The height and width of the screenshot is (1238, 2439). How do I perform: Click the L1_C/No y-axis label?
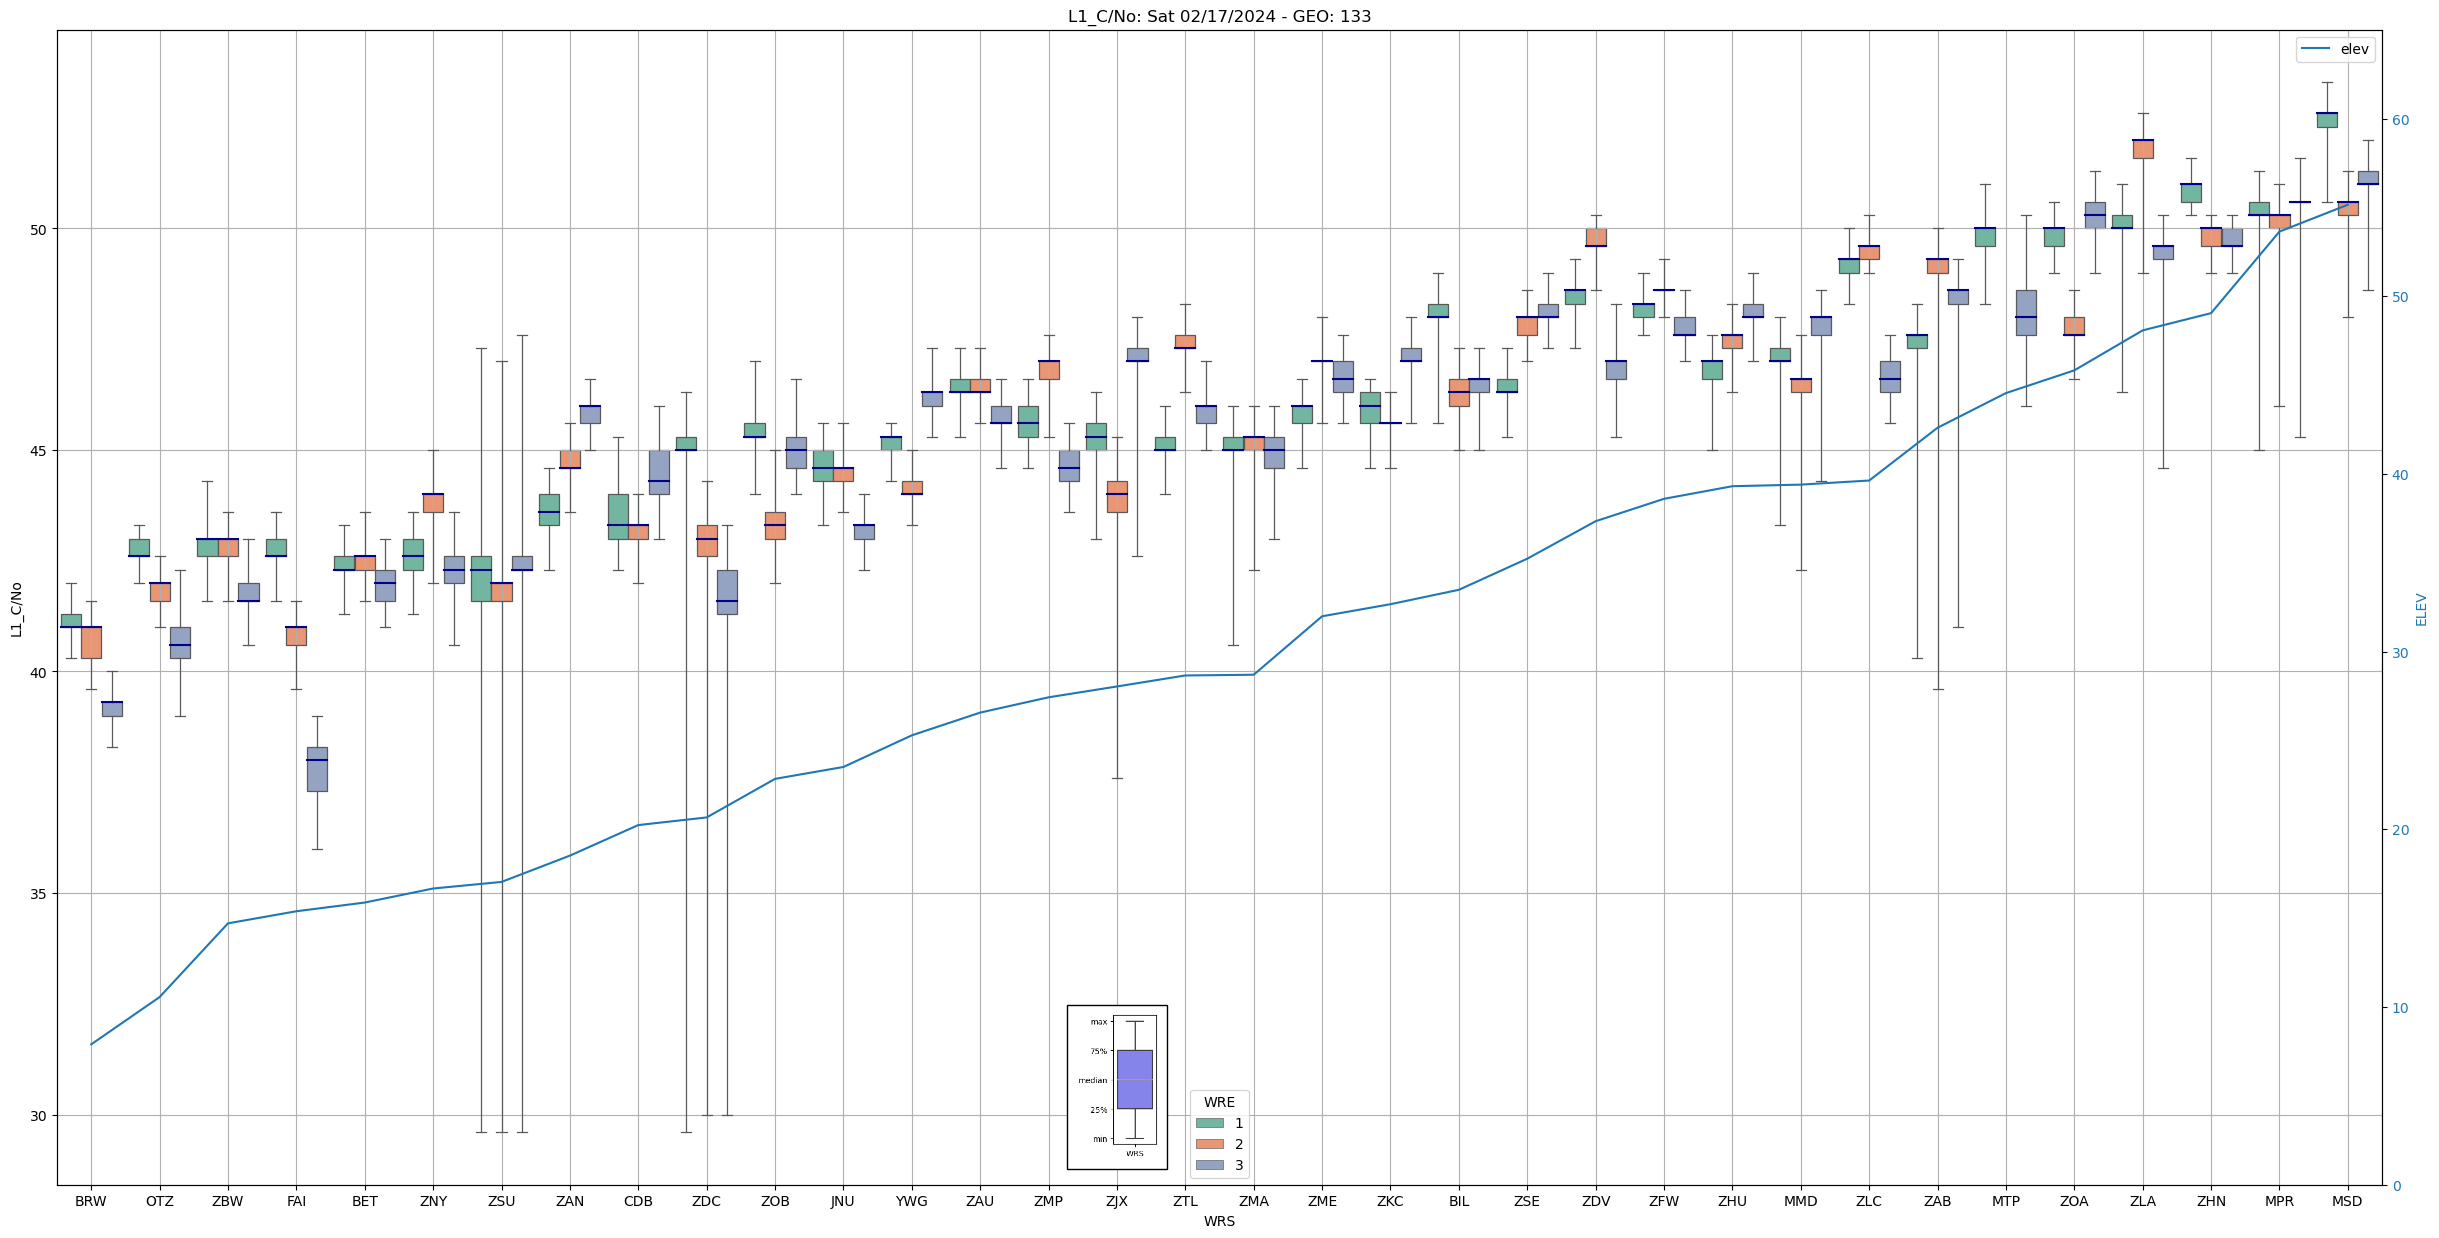click(x=16, y=609)
